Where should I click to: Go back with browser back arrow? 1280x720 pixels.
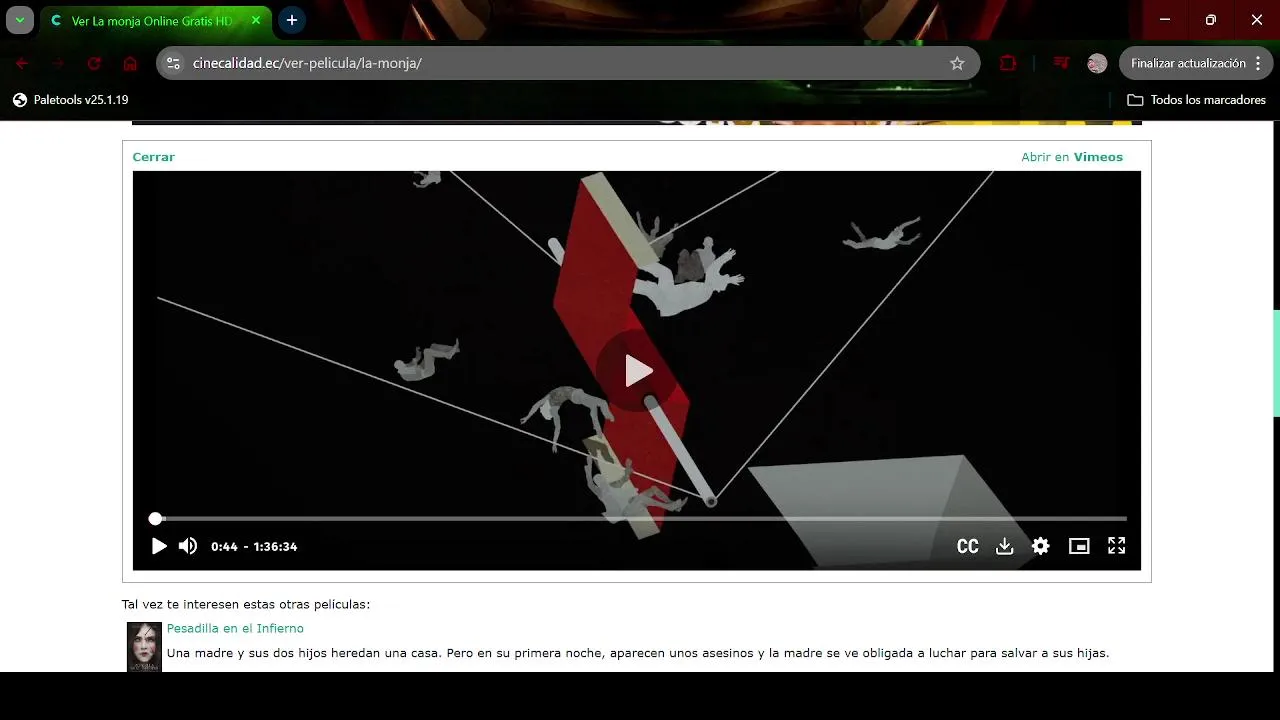pyautogui.click(x=22, y=63)
